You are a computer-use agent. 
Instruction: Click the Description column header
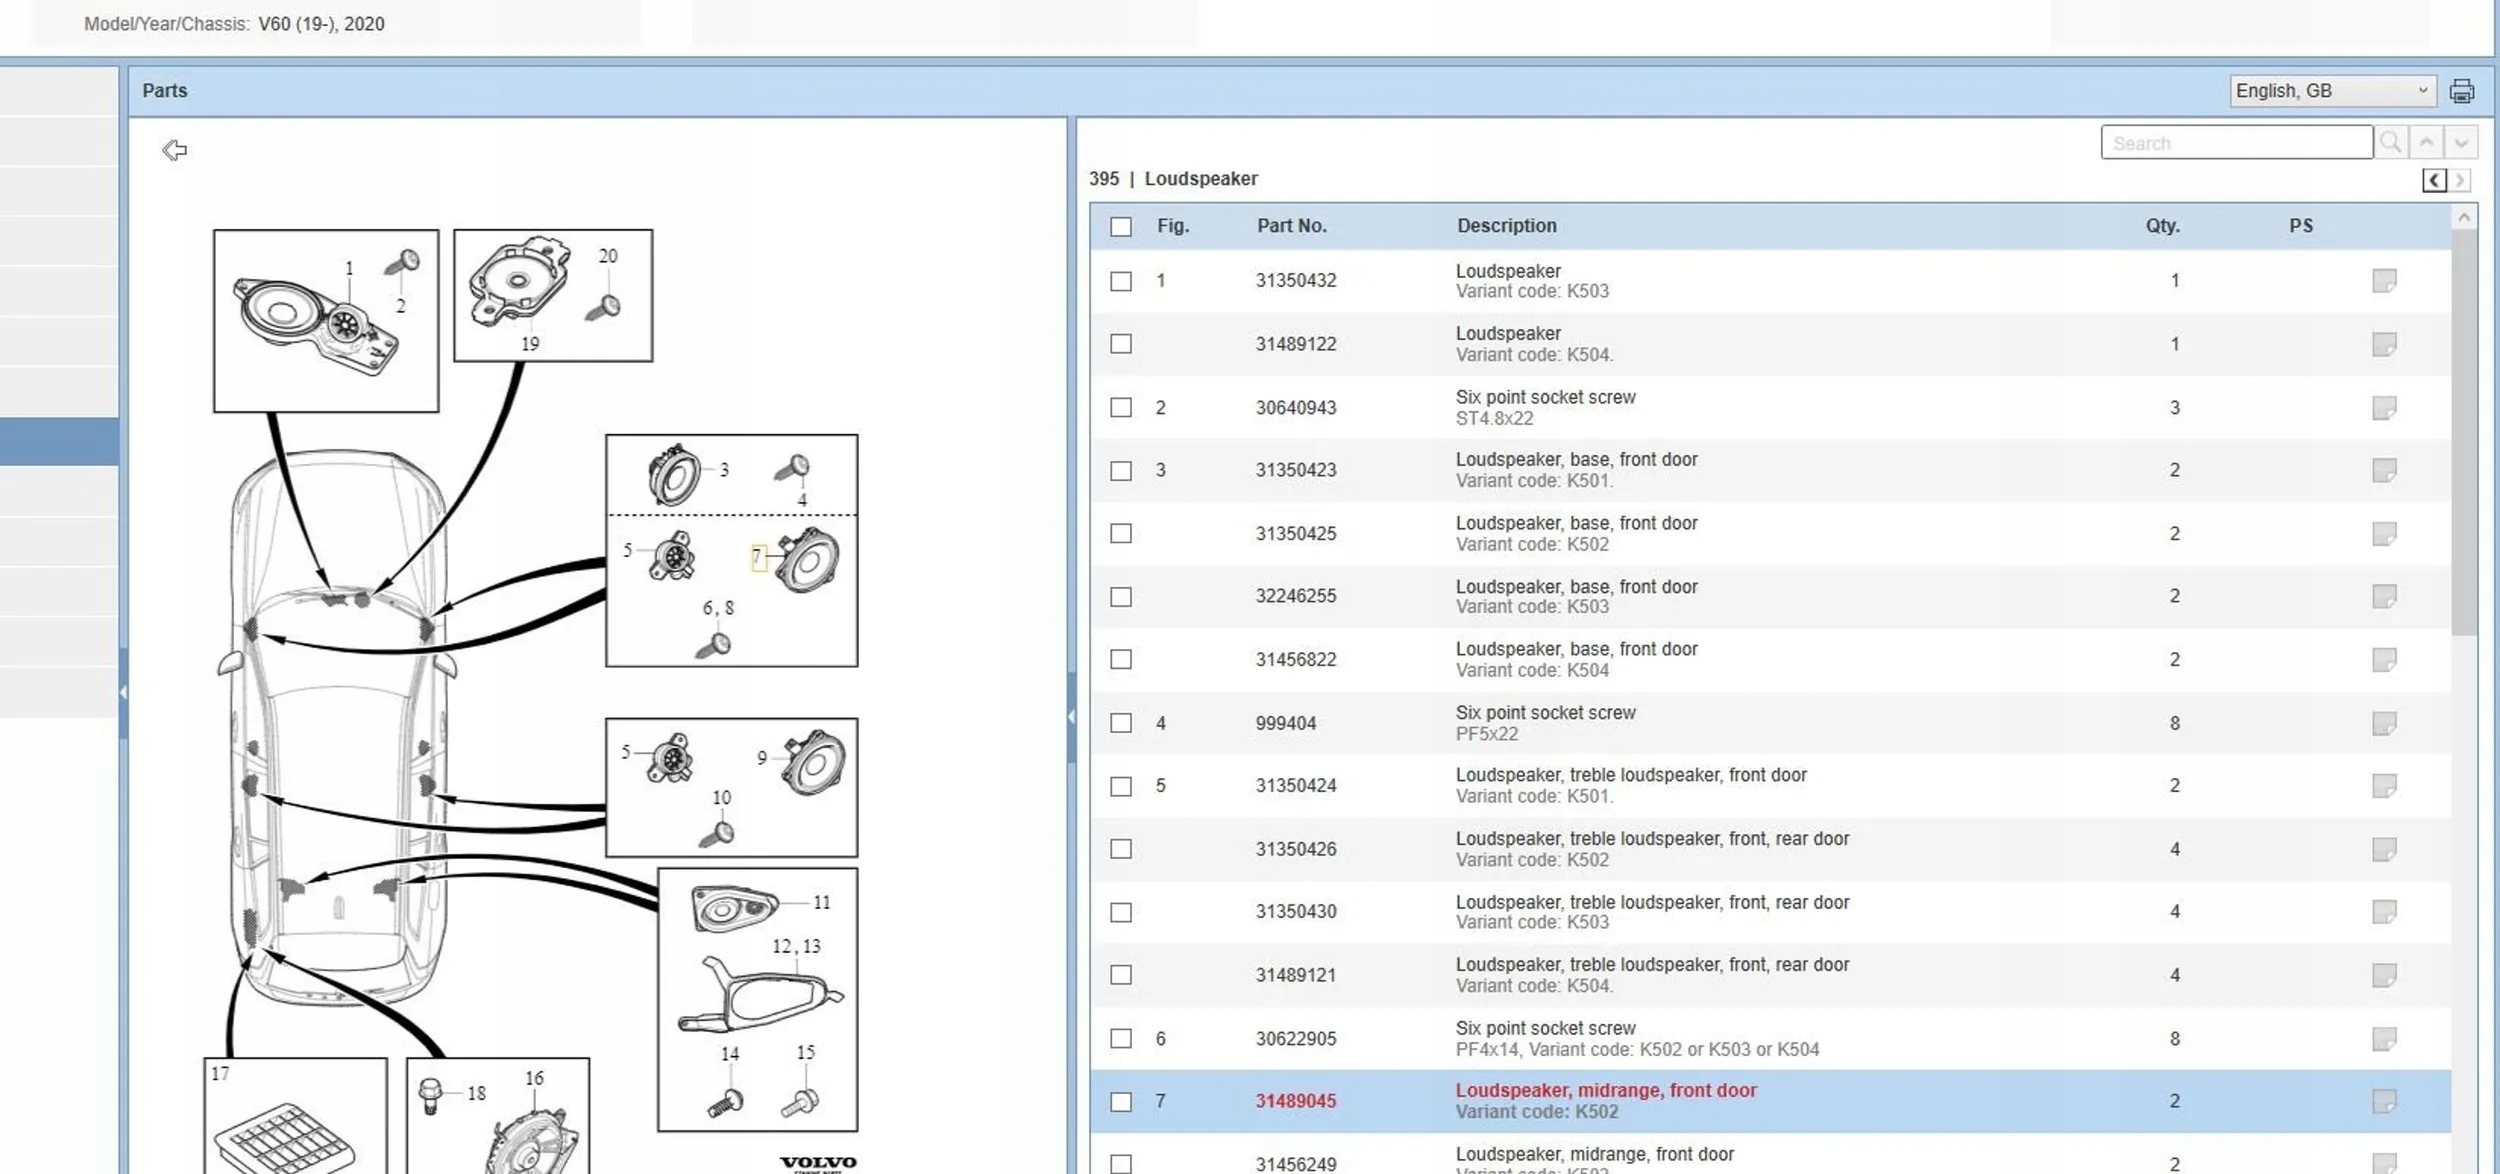(1506, 226)
